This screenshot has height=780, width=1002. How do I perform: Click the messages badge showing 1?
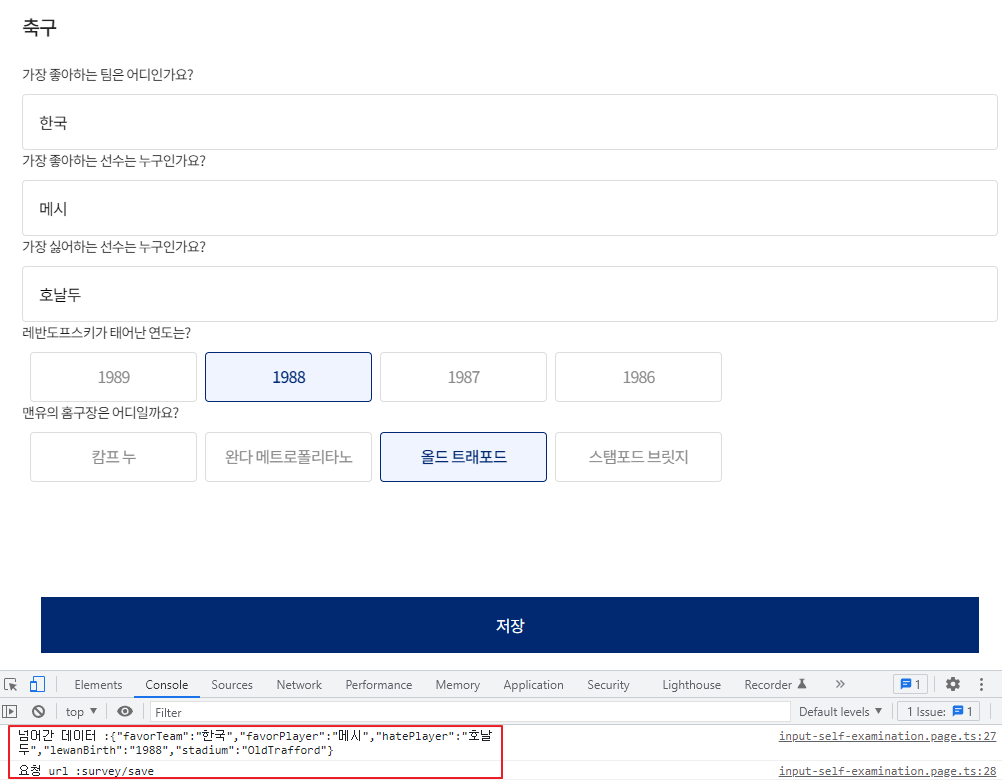[910, 684]
